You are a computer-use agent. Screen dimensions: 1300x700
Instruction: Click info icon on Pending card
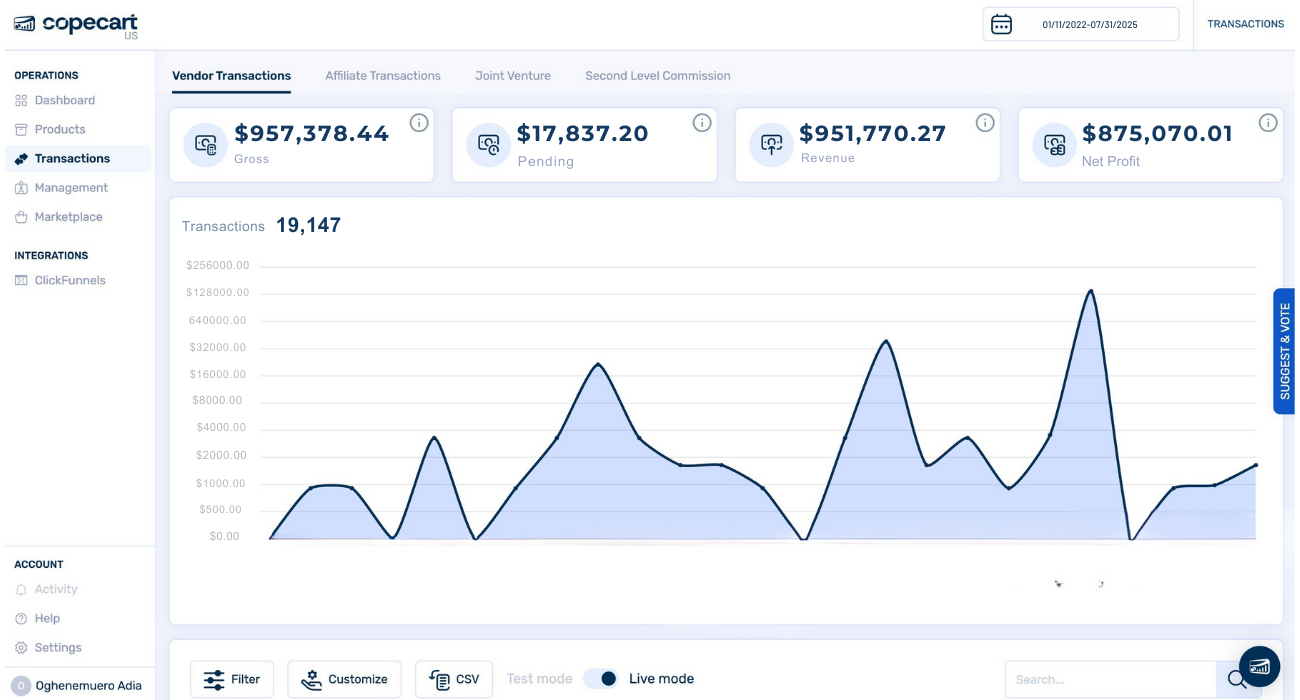[x=702, y=123]
